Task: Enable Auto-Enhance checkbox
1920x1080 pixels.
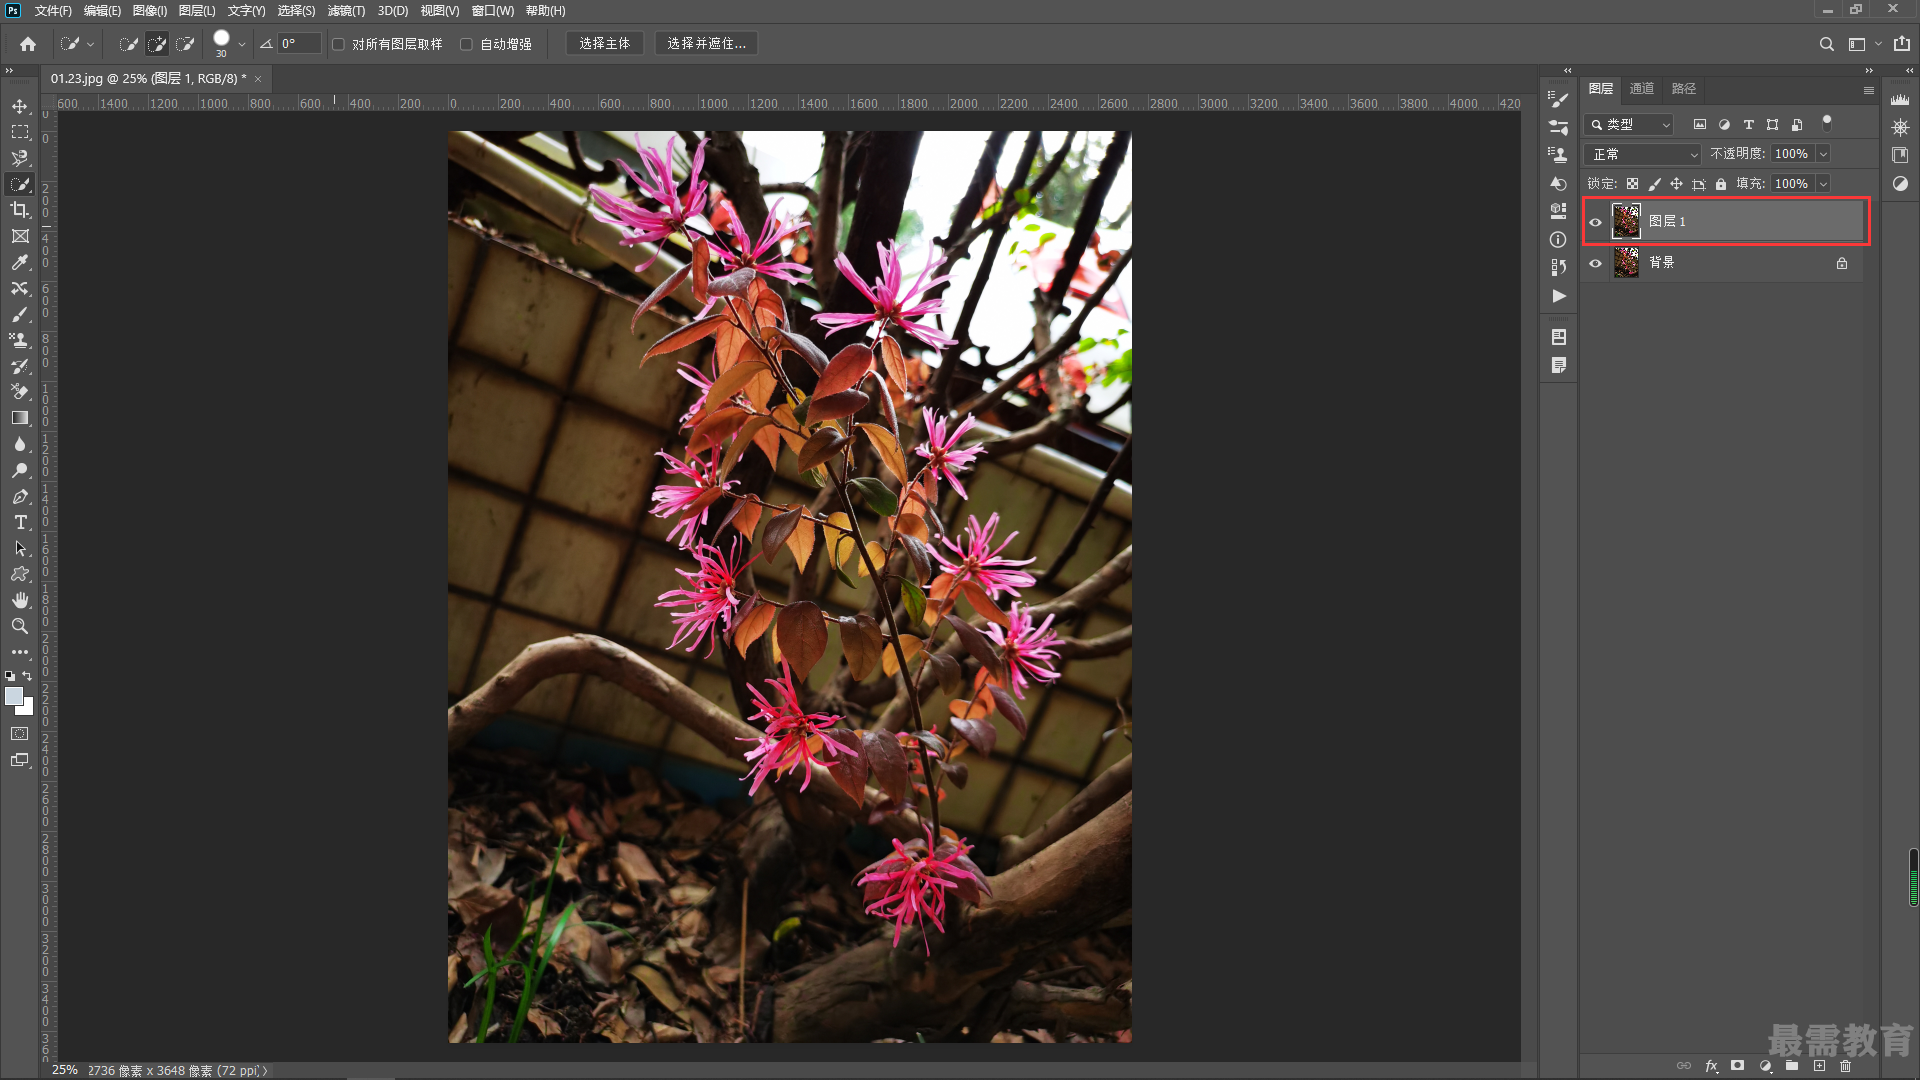Action: click(466, 44)
